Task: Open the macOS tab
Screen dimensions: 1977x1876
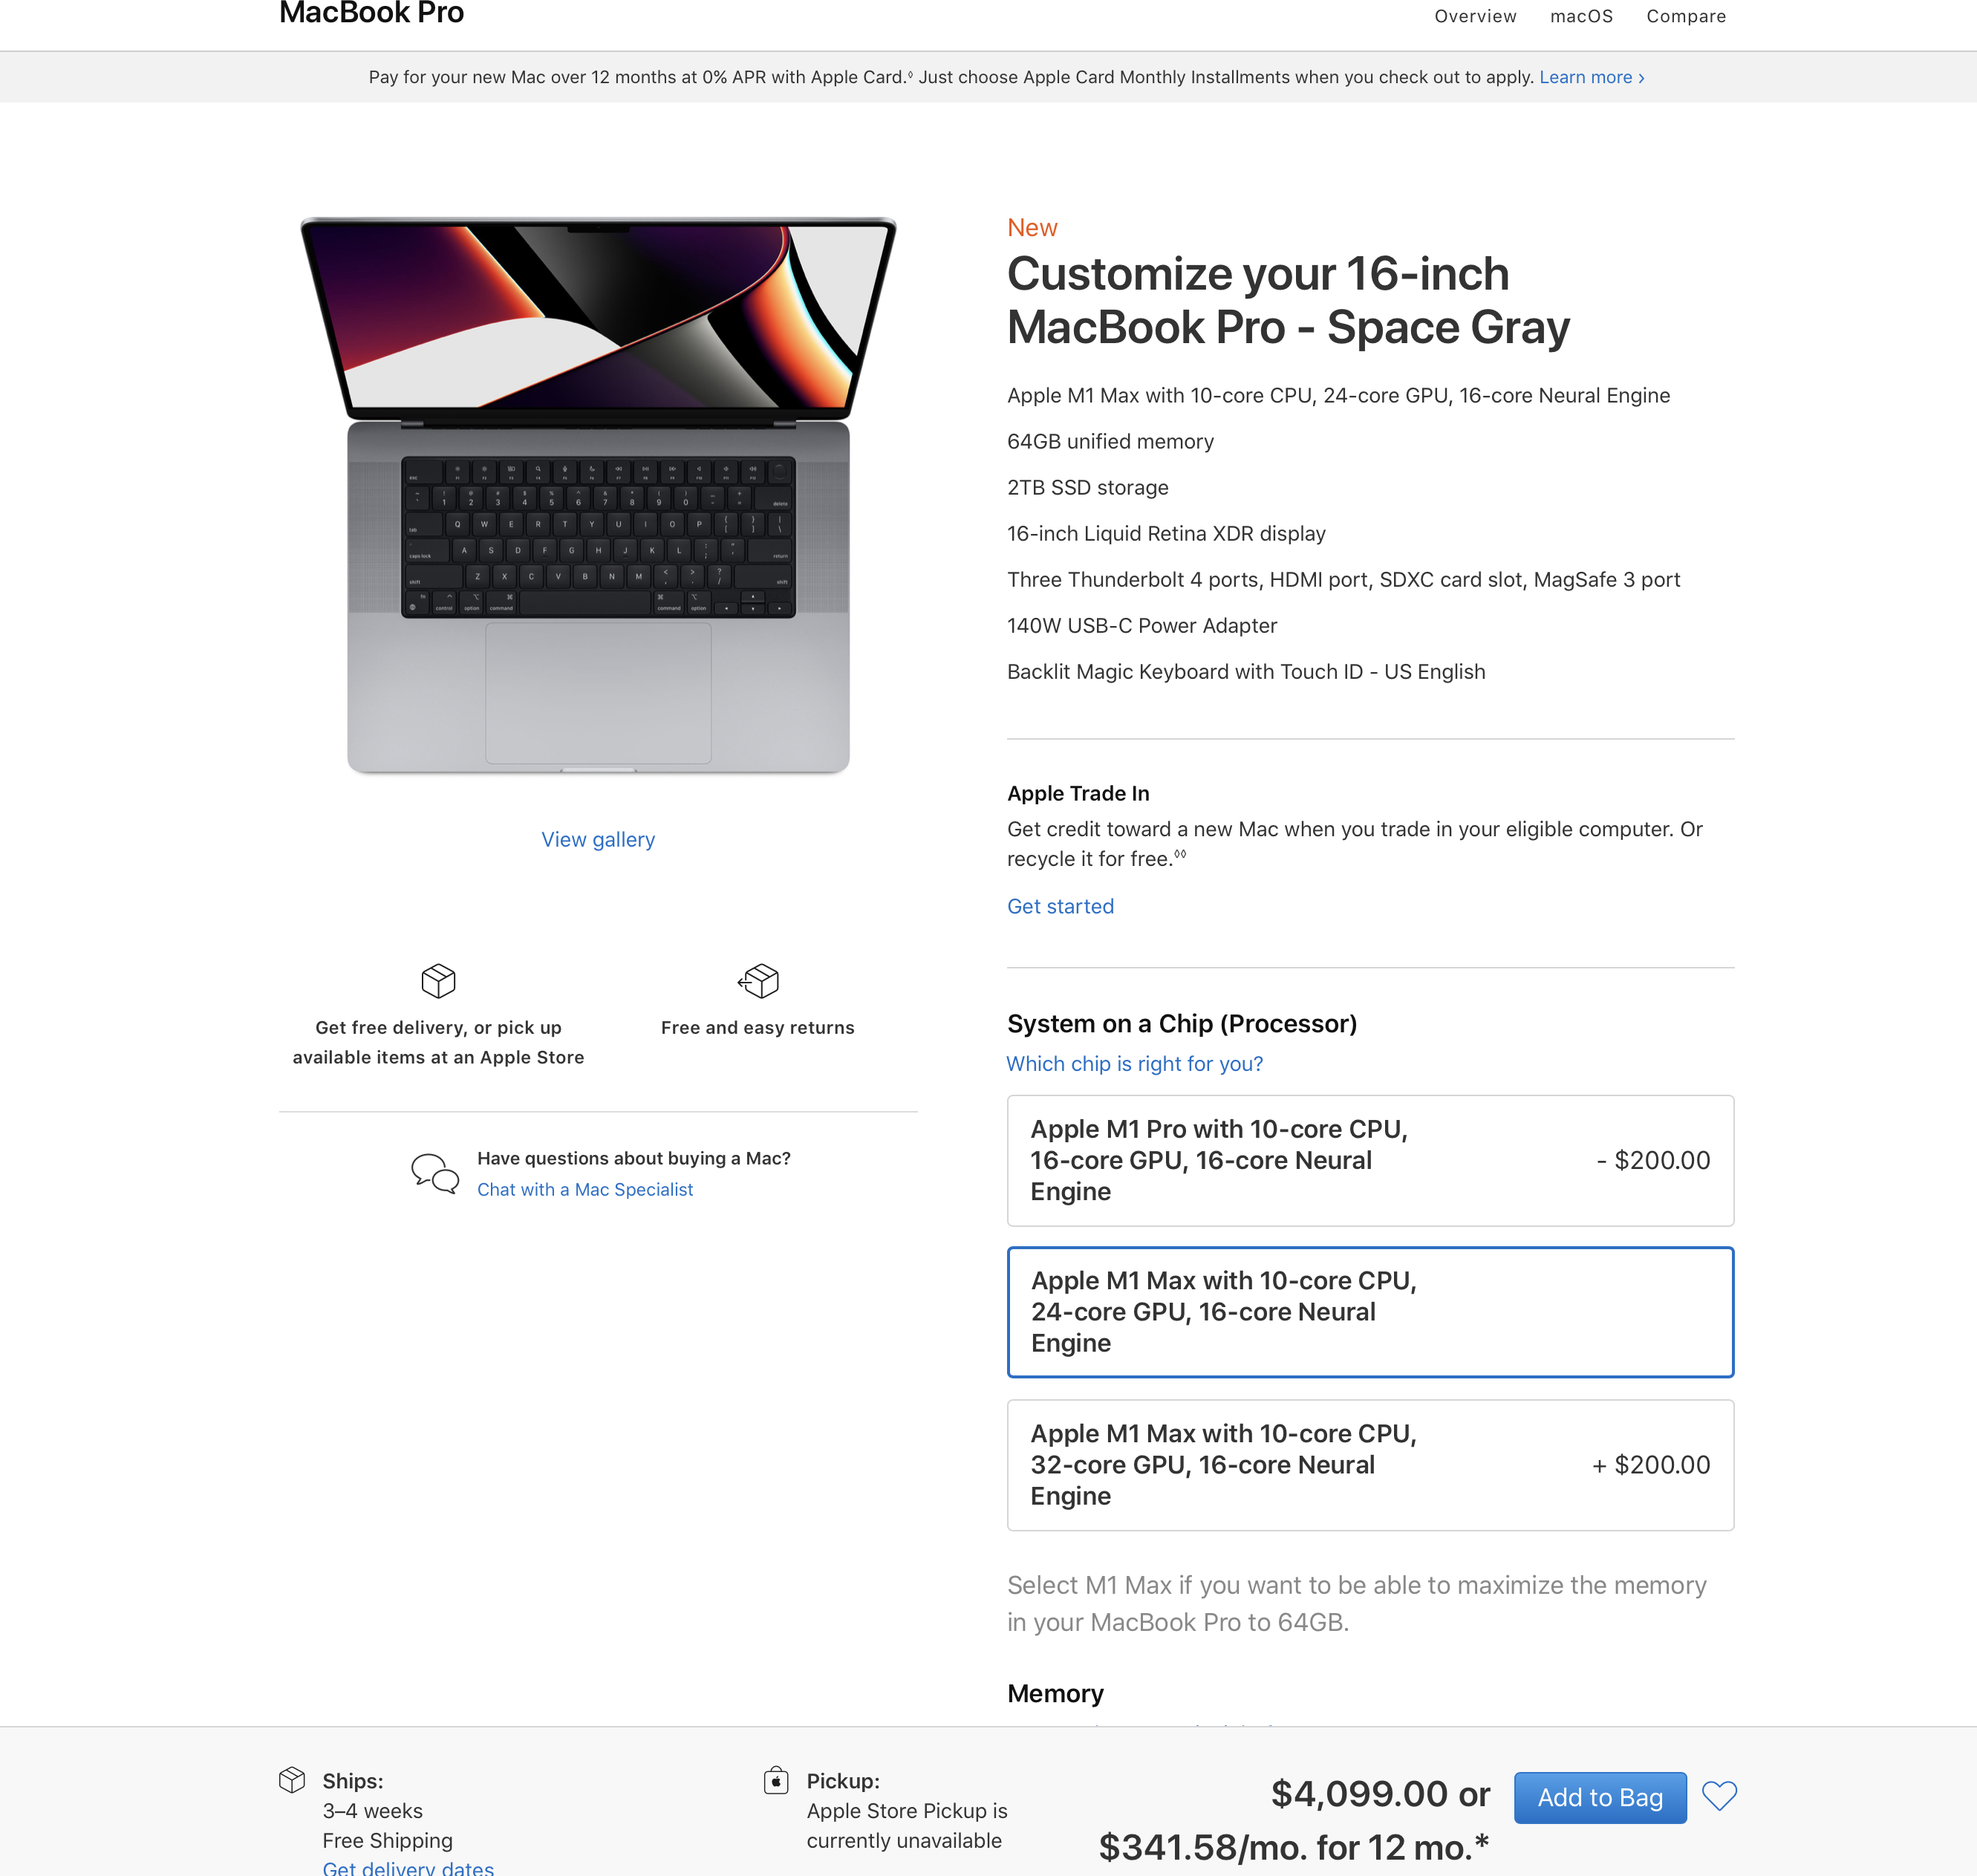Action: coord(1581,16)
